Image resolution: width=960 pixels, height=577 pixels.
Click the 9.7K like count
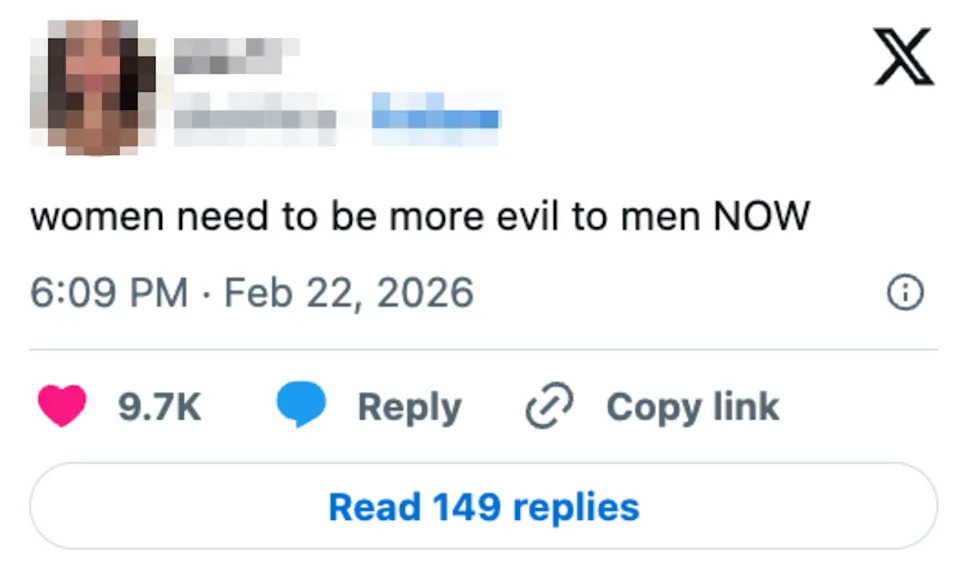click(x=160, y=406)
